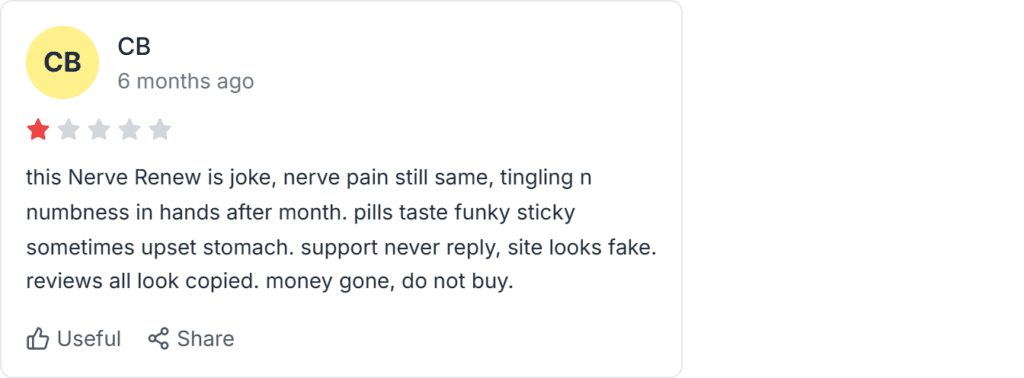Select the red first rating star
1024x378 pixels.
pyautogui.click(x=38, y=130)
